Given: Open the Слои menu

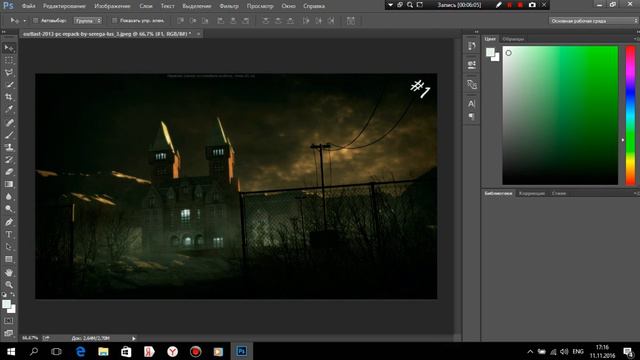Looking at the screenshot, I should coord(146,6).
